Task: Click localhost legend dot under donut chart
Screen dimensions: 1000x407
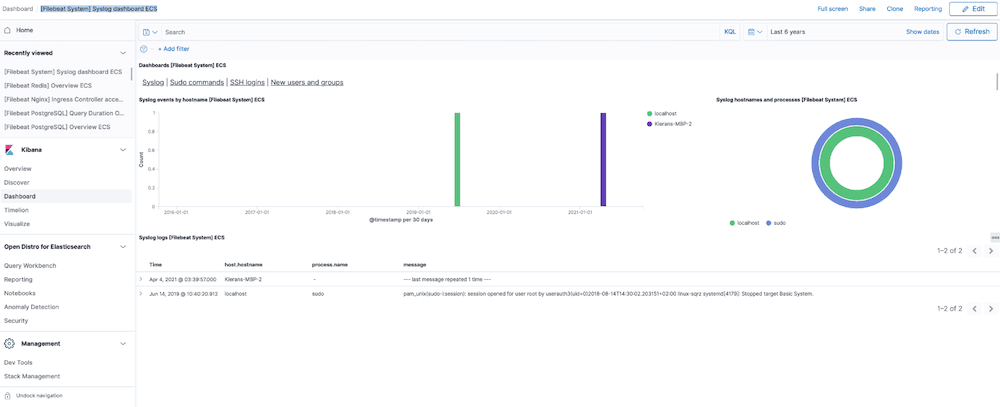Action: 732,223
